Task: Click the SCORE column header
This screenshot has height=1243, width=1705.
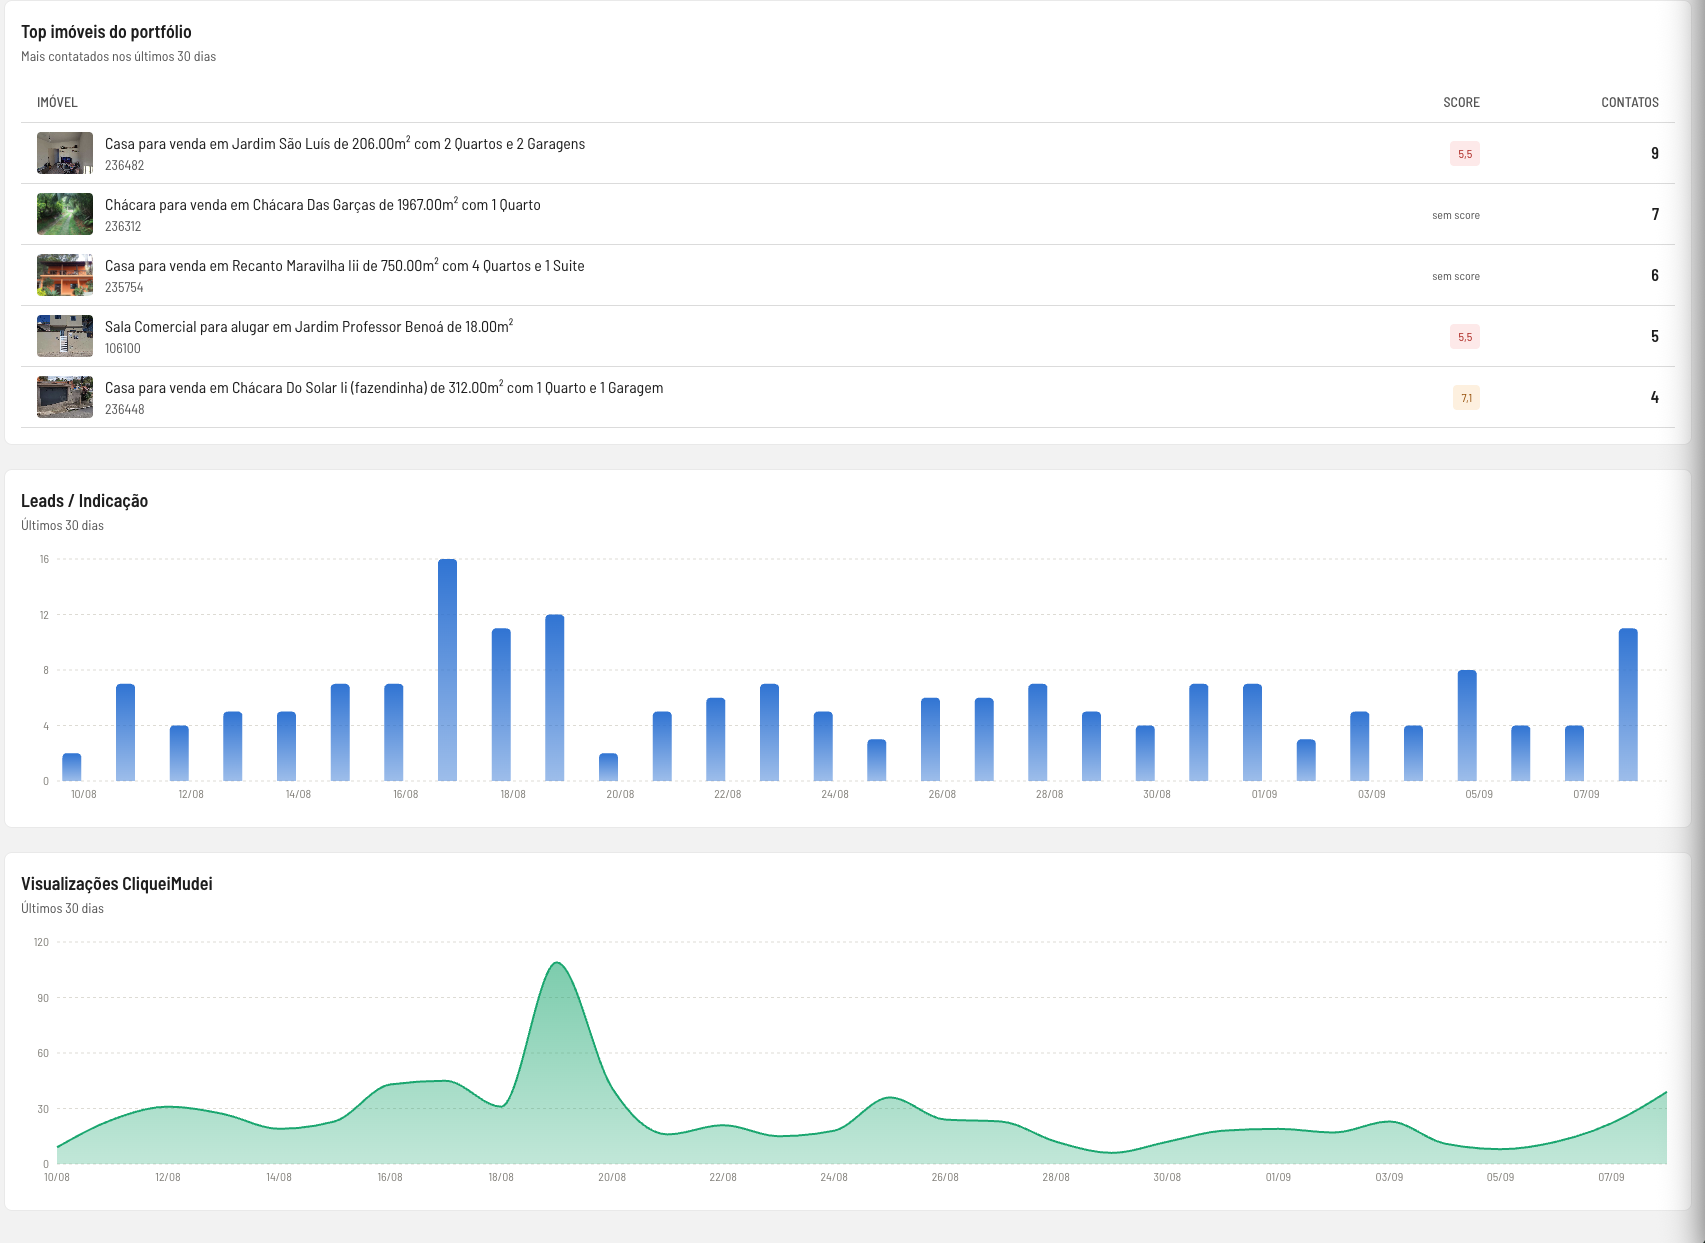Action: tap(1461, 102)
